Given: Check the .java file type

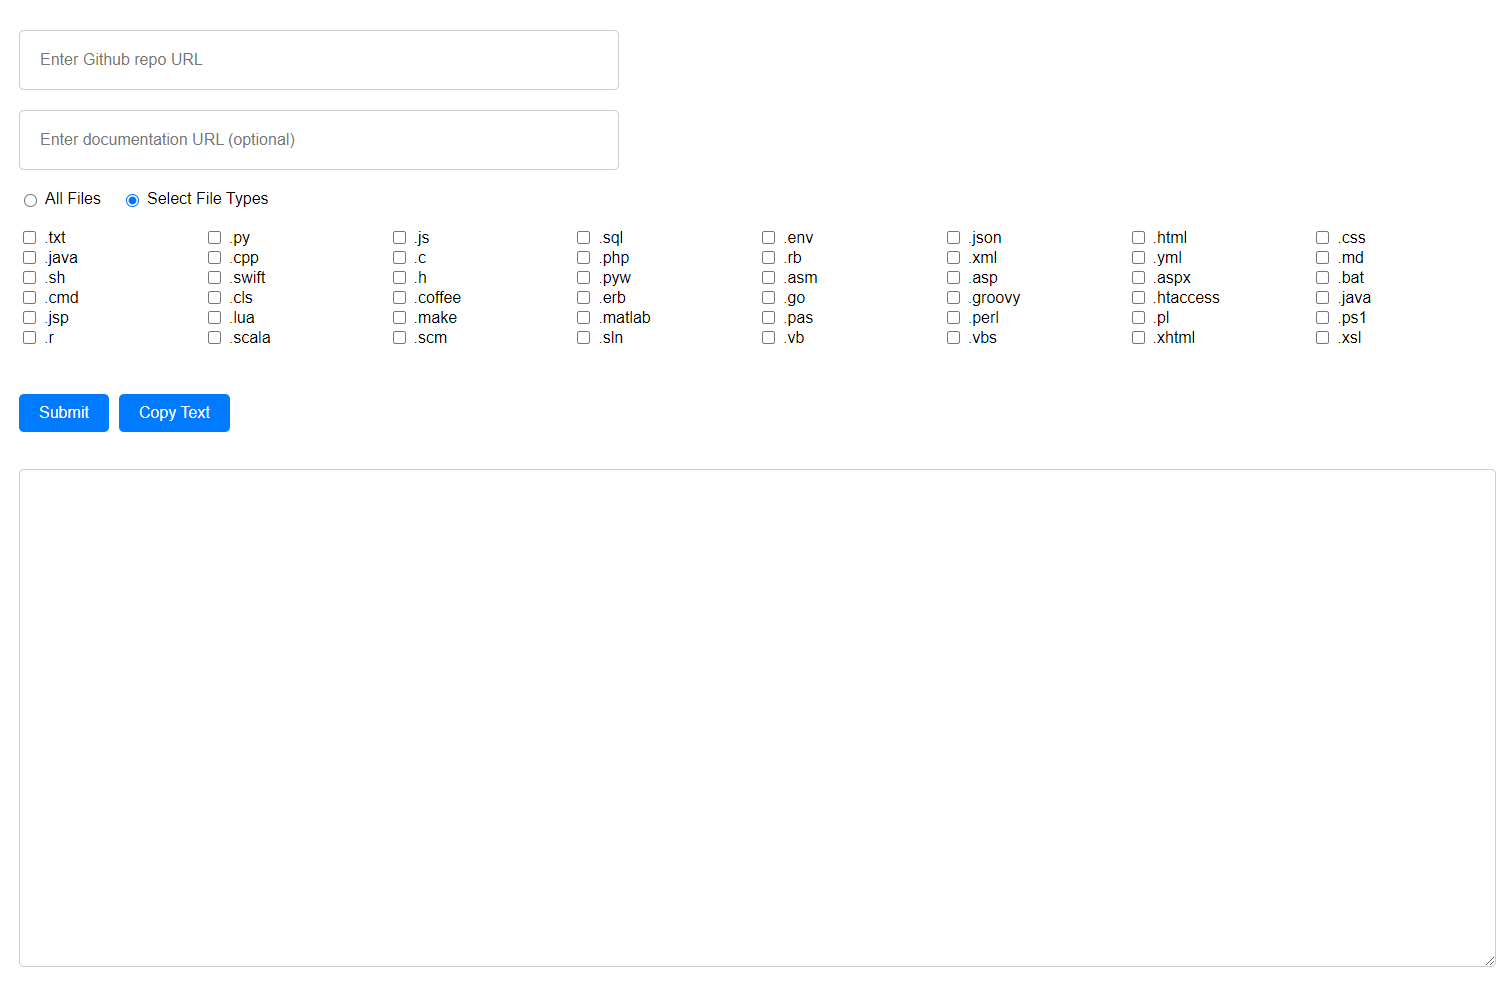Looking at the screenshot, I should tap(29, 257).
